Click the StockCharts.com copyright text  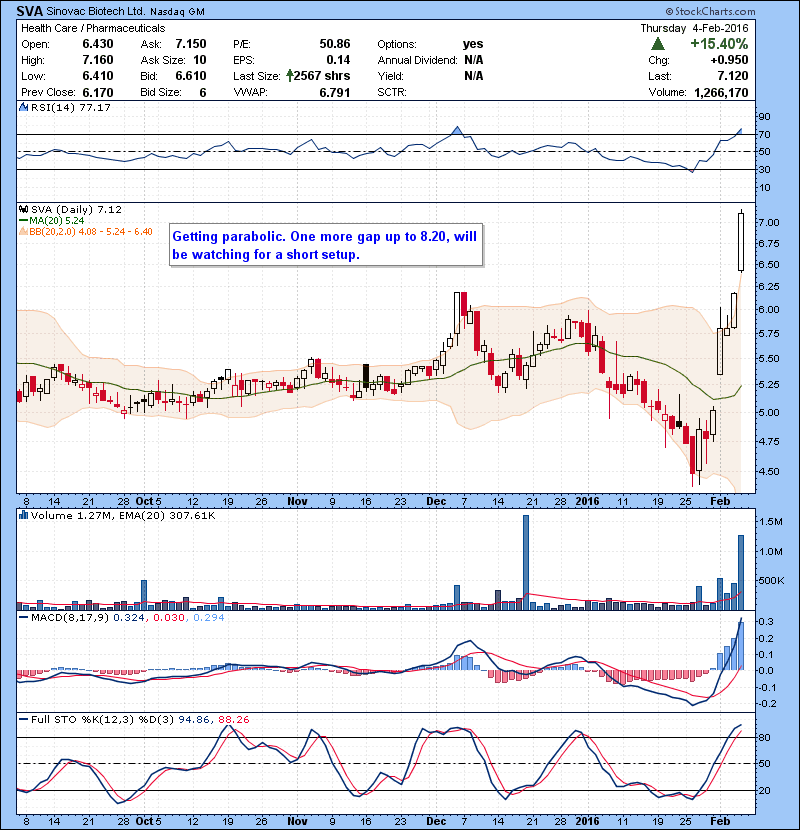(711, 11)
